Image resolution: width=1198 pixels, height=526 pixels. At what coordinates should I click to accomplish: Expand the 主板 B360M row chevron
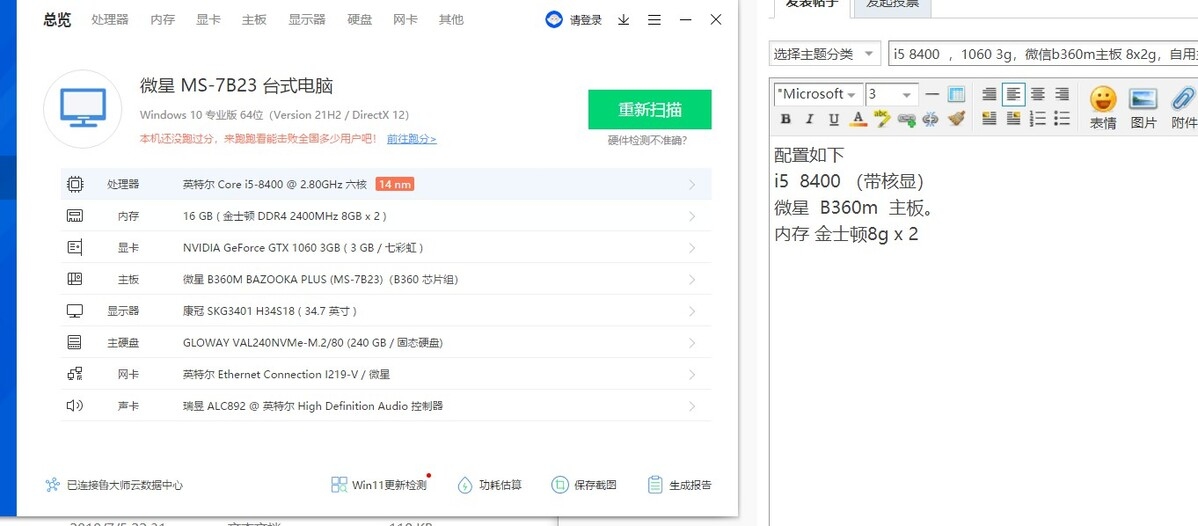(x=691, y=279)
